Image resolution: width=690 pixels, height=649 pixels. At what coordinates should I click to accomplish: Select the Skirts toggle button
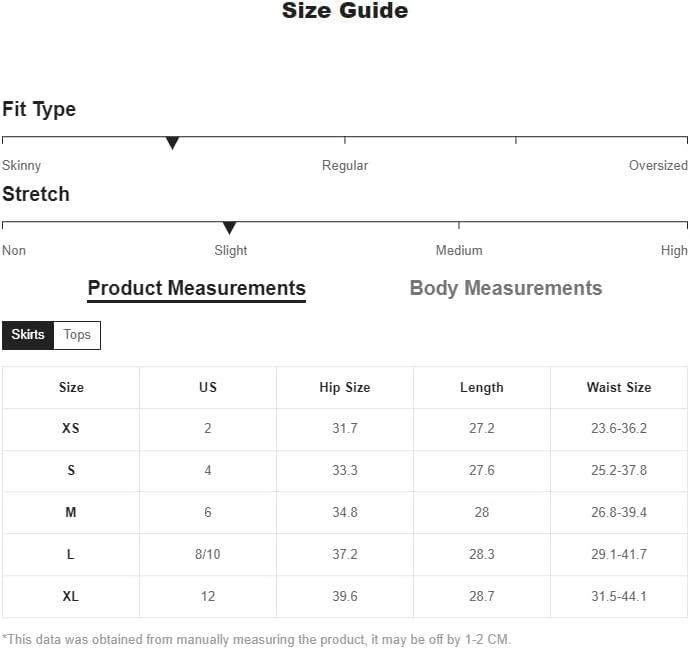[28, 335]
